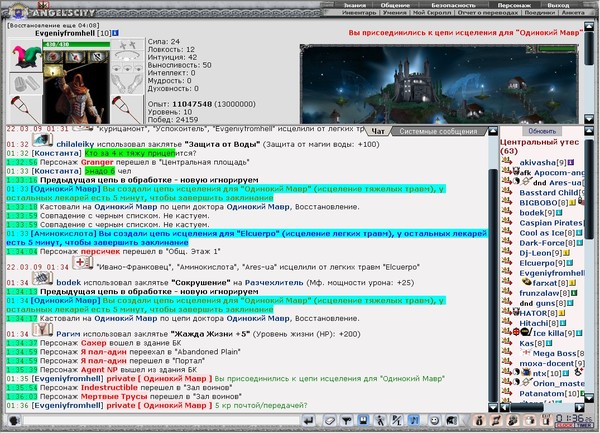The width and height of the screenshot is (600, 433).
Task: Open the Безопасность top menu
Action: pos(453,5)
